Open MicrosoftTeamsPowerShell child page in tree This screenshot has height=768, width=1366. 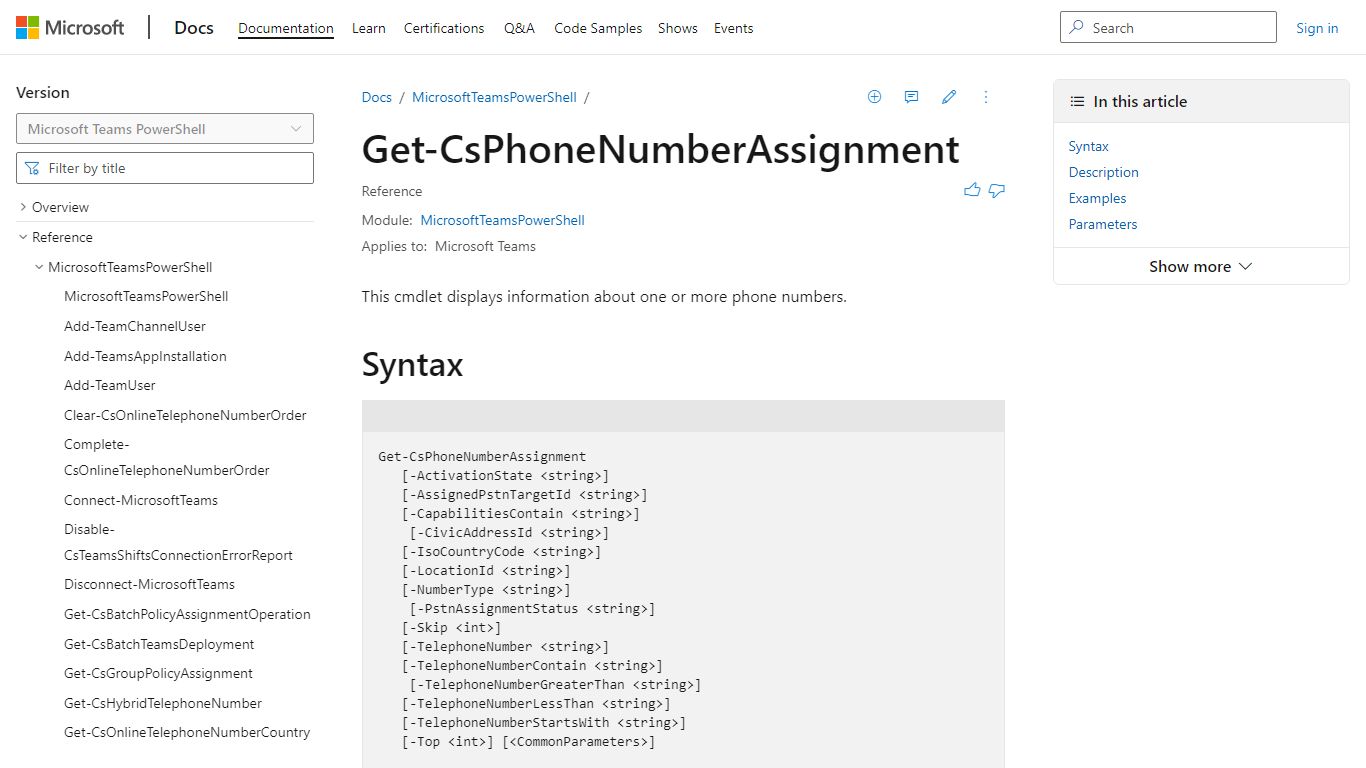click(146, 296)
